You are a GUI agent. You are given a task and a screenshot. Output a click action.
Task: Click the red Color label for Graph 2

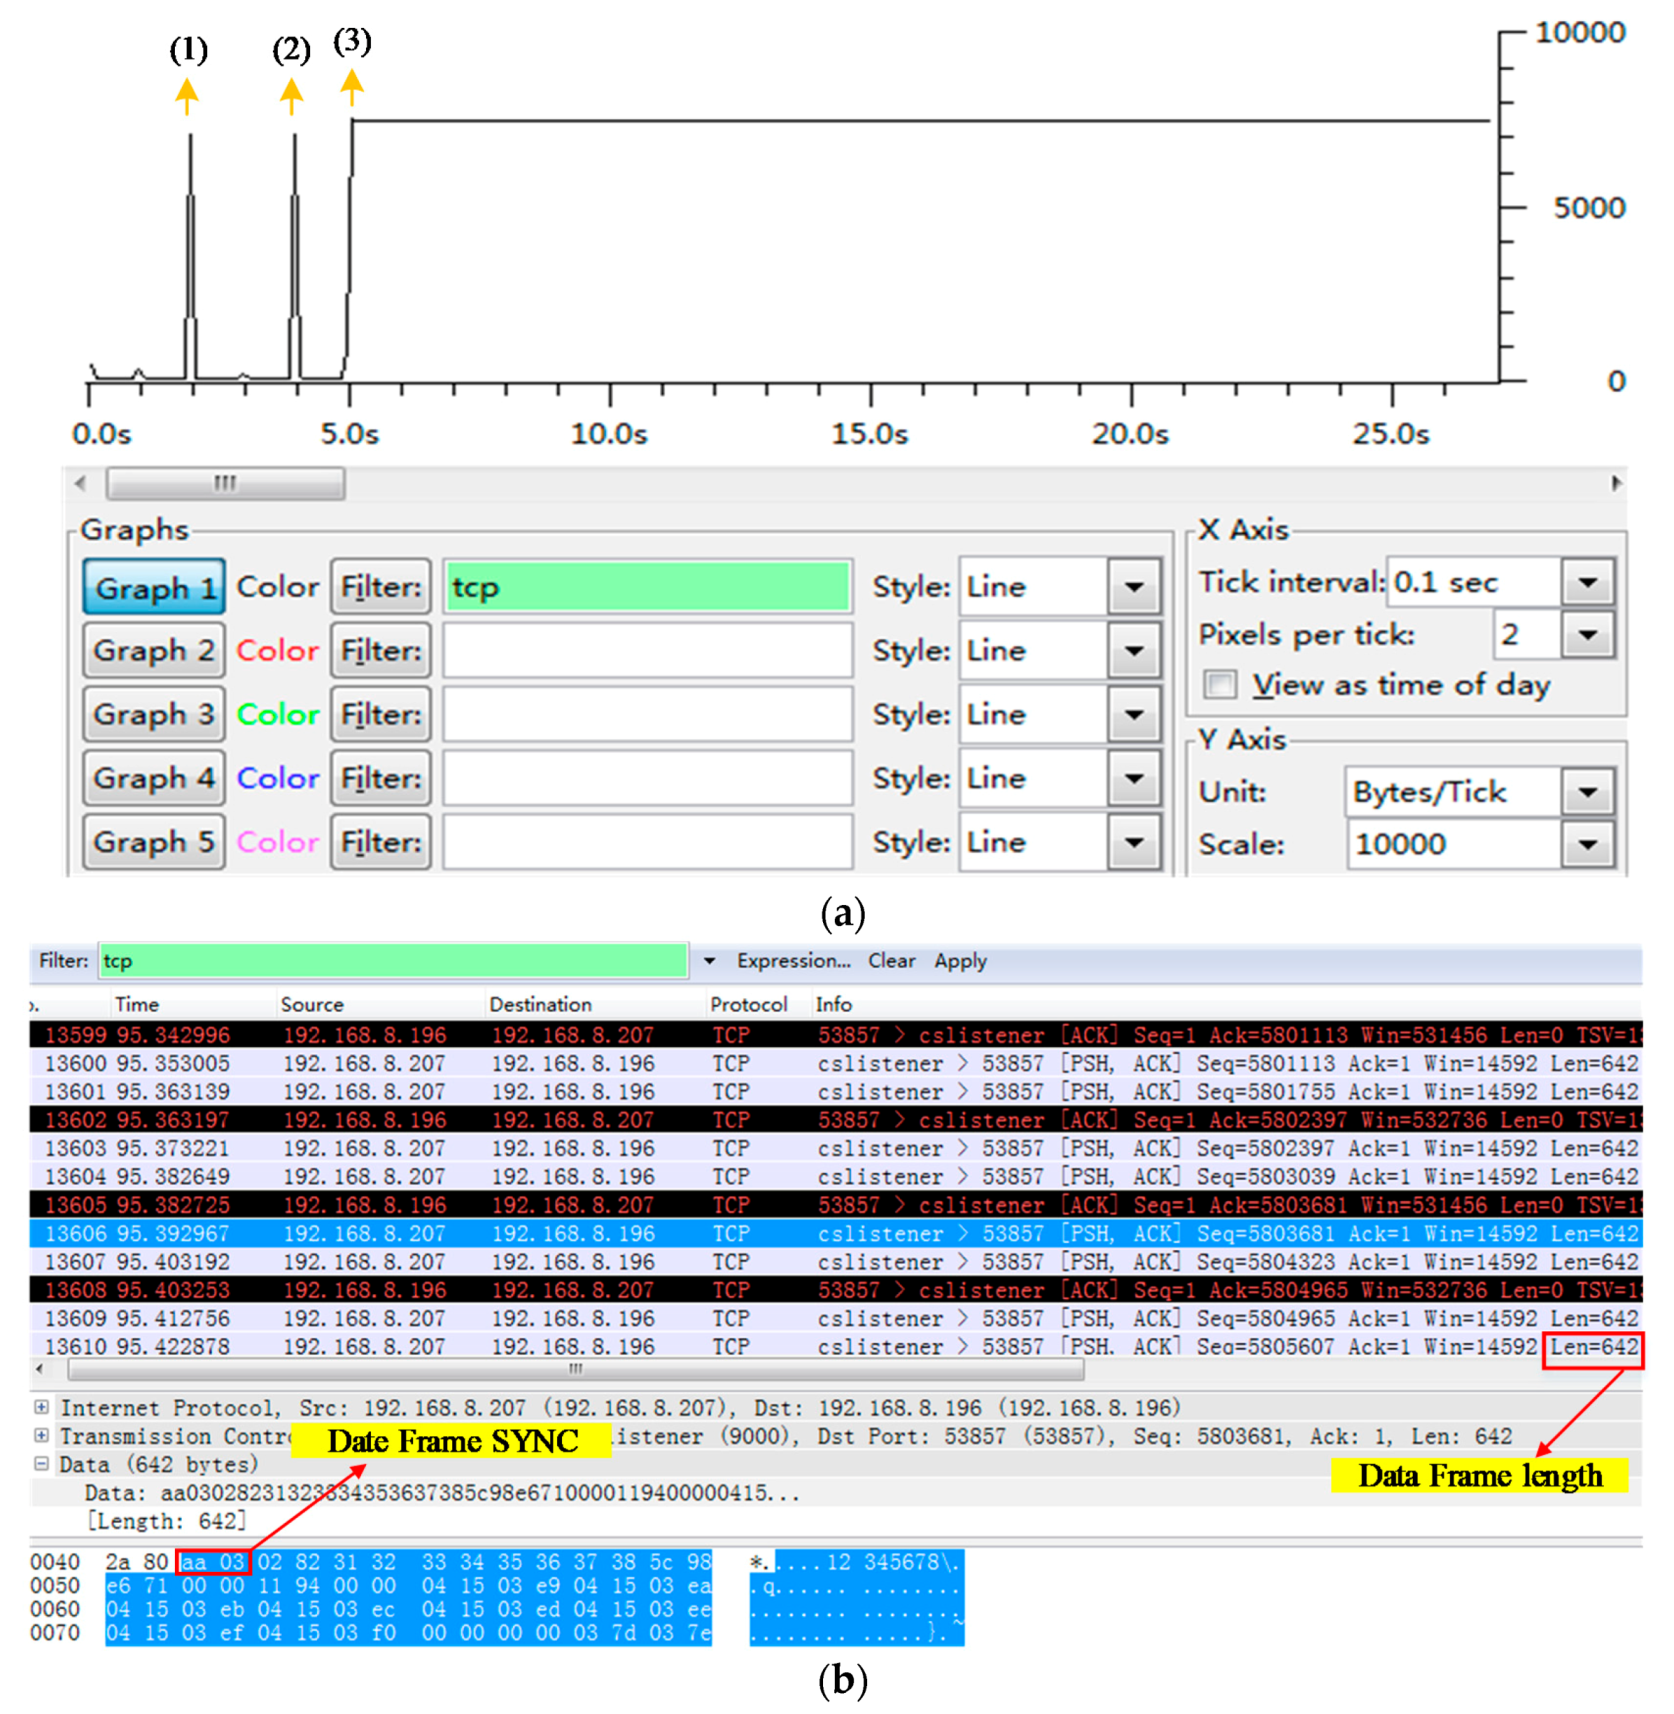(x=277, y=651)
